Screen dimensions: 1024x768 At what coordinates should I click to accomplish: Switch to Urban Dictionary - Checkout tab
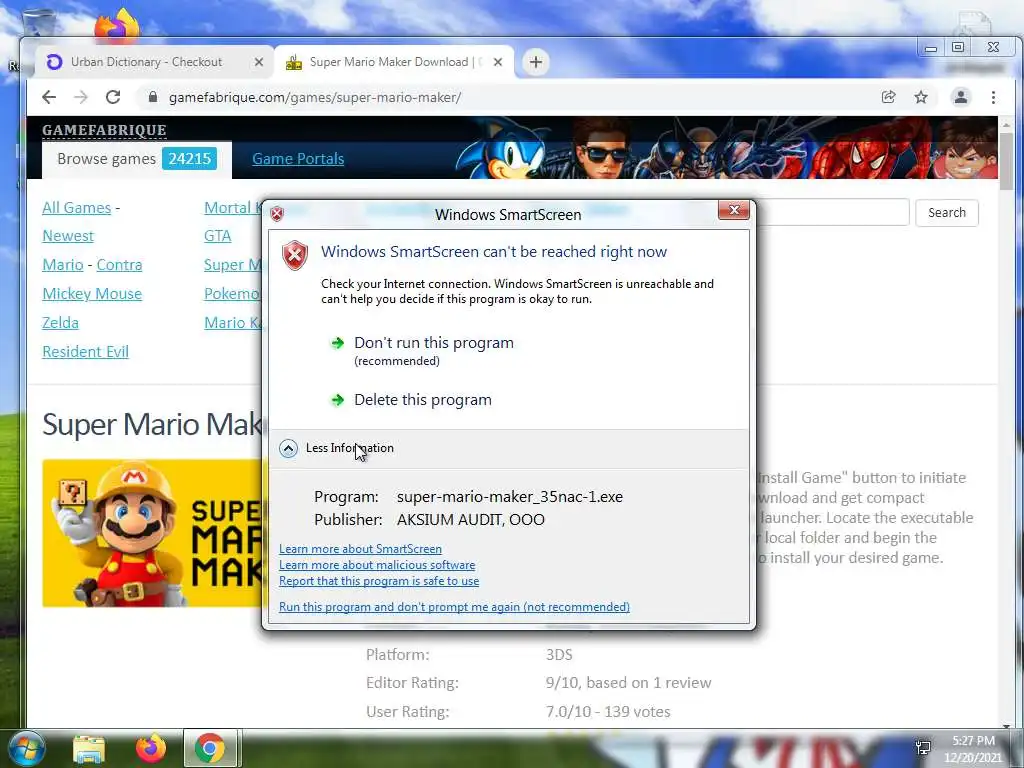click(x=146, y=62)
